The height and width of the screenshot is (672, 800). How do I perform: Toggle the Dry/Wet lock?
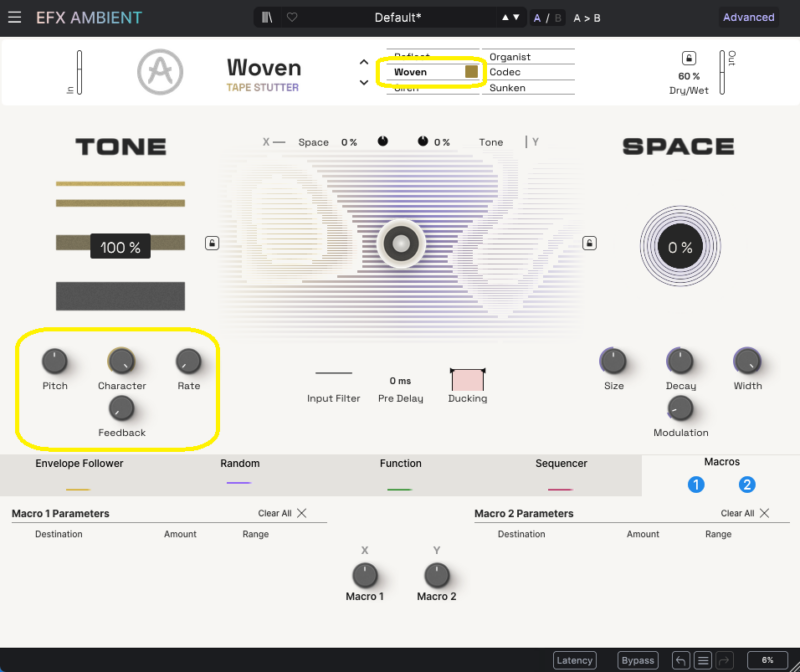coord(688,58)
